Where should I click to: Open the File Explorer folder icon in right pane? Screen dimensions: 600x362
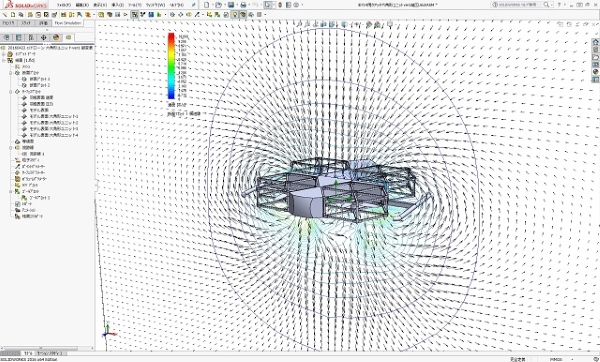tap(595, 57)
